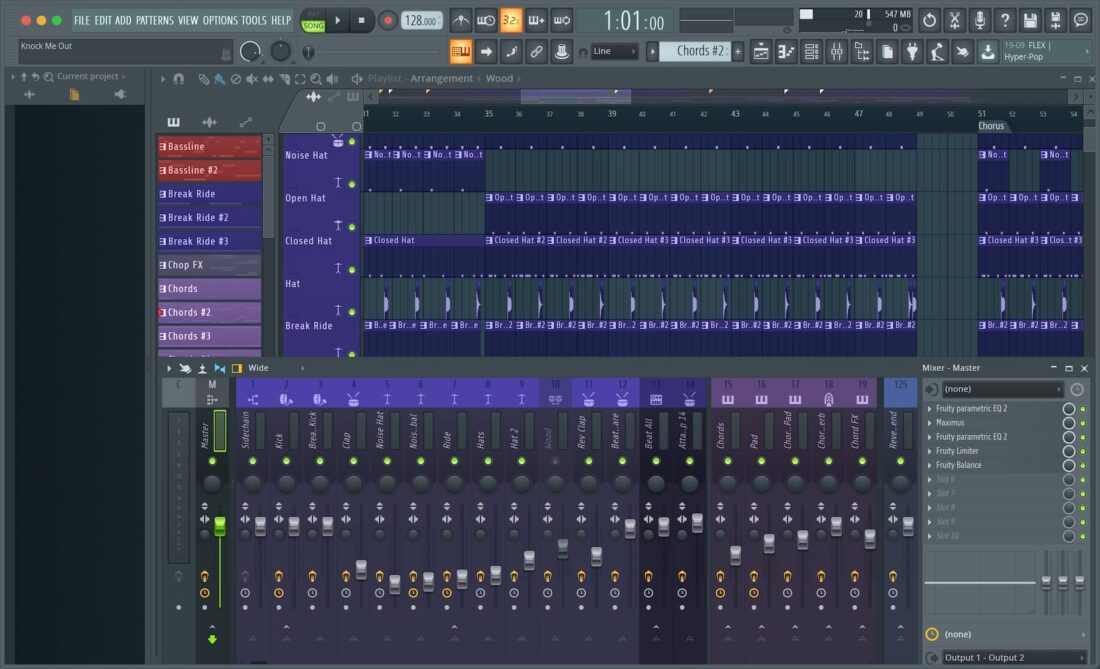The width and height of the screenshot is (1100, 669).
Task: Open the ADD menu
Action: pos(123,20)
